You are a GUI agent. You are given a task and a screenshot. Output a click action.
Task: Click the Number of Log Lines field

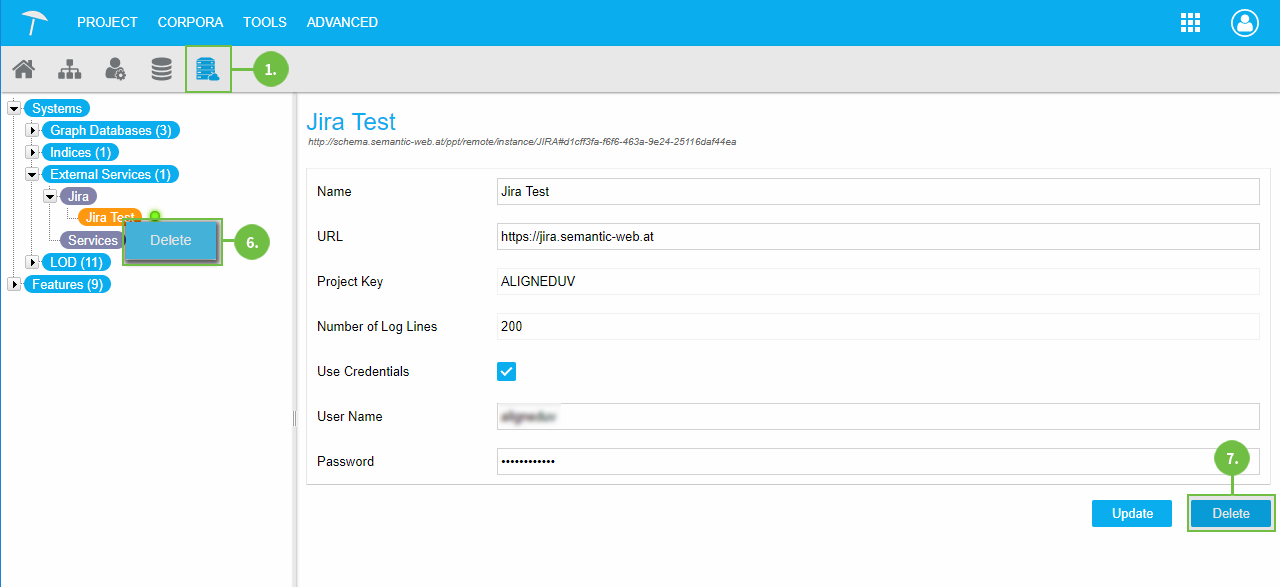[878, 326]
